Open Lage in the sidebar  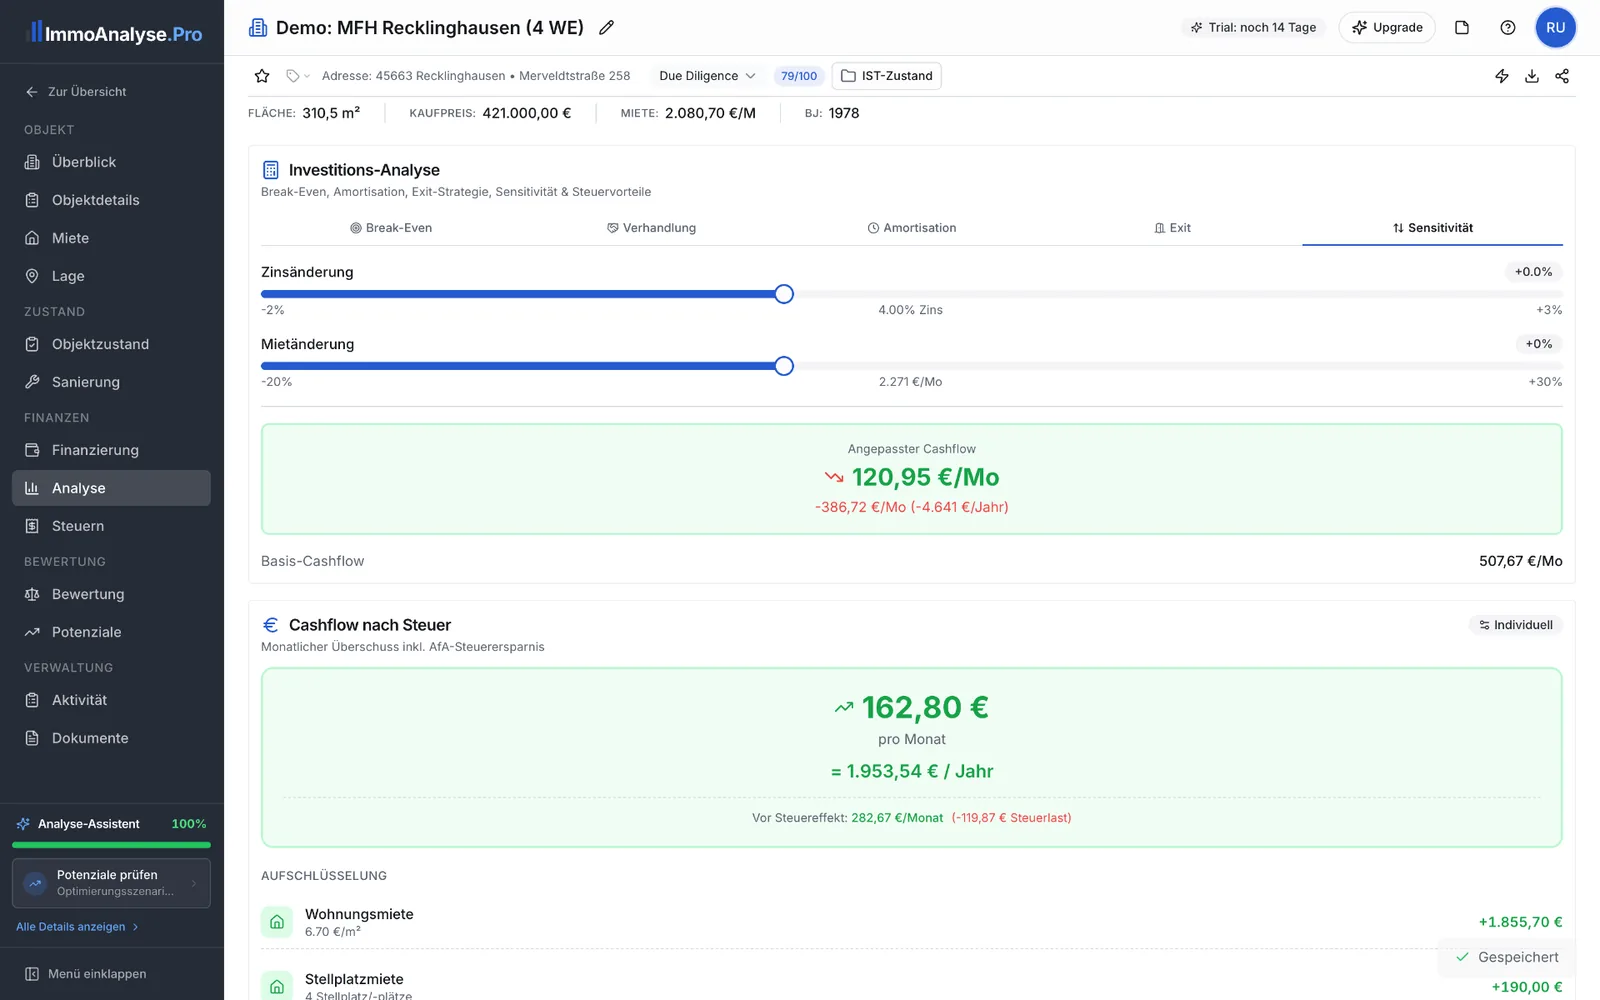pyautogui.click(x=111, y=276)
